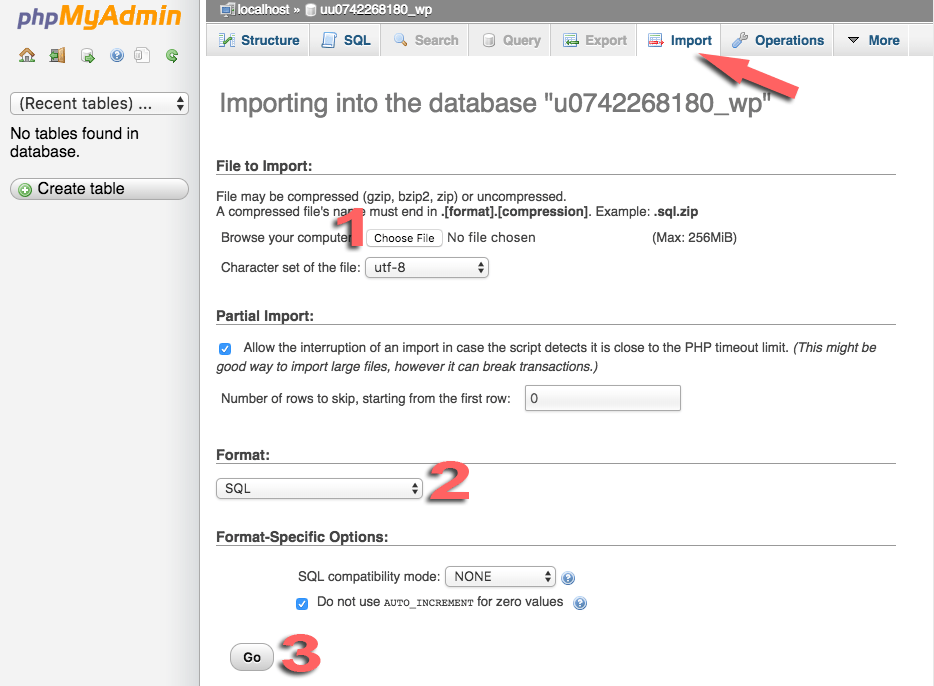Click help icon beside SQL compatibility mode
934x686 pixels.
pos(568,578)
